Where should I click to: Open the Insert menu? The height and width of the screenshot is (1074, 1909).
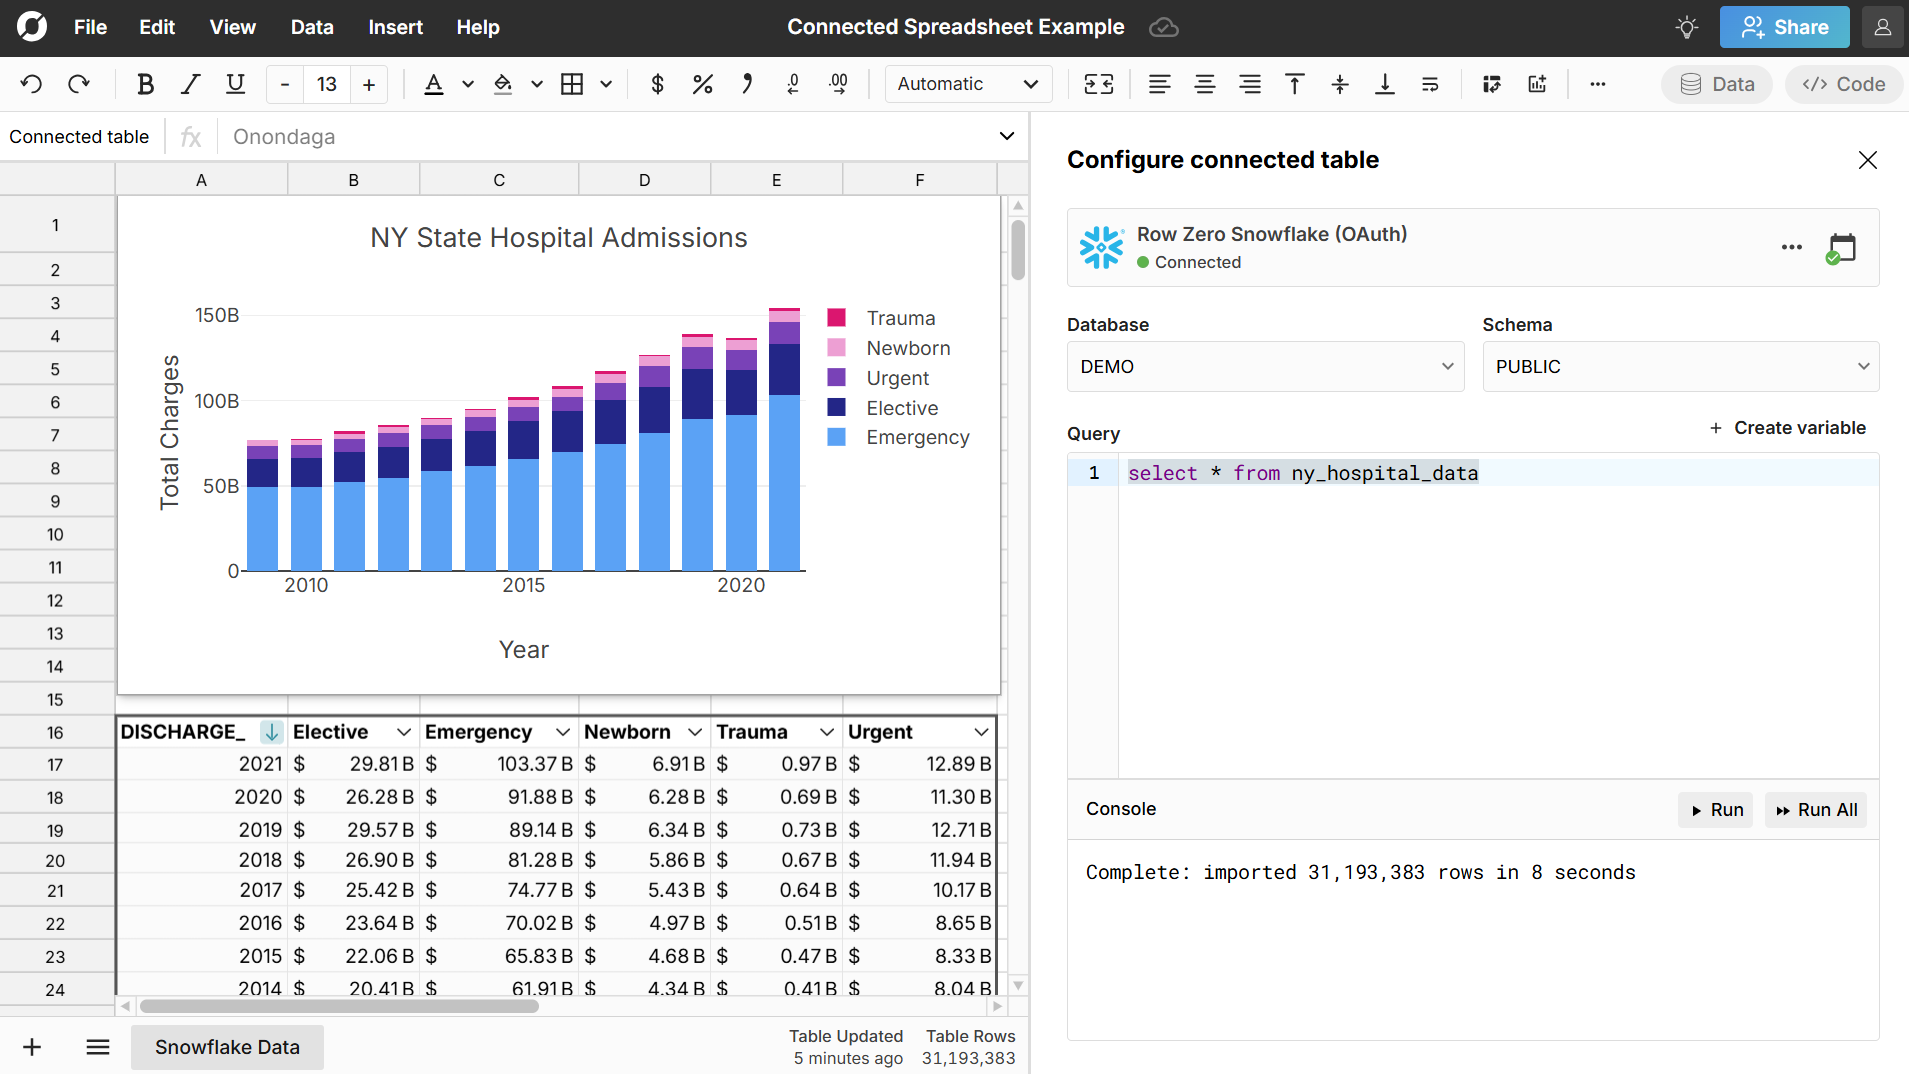pos(395,27)
